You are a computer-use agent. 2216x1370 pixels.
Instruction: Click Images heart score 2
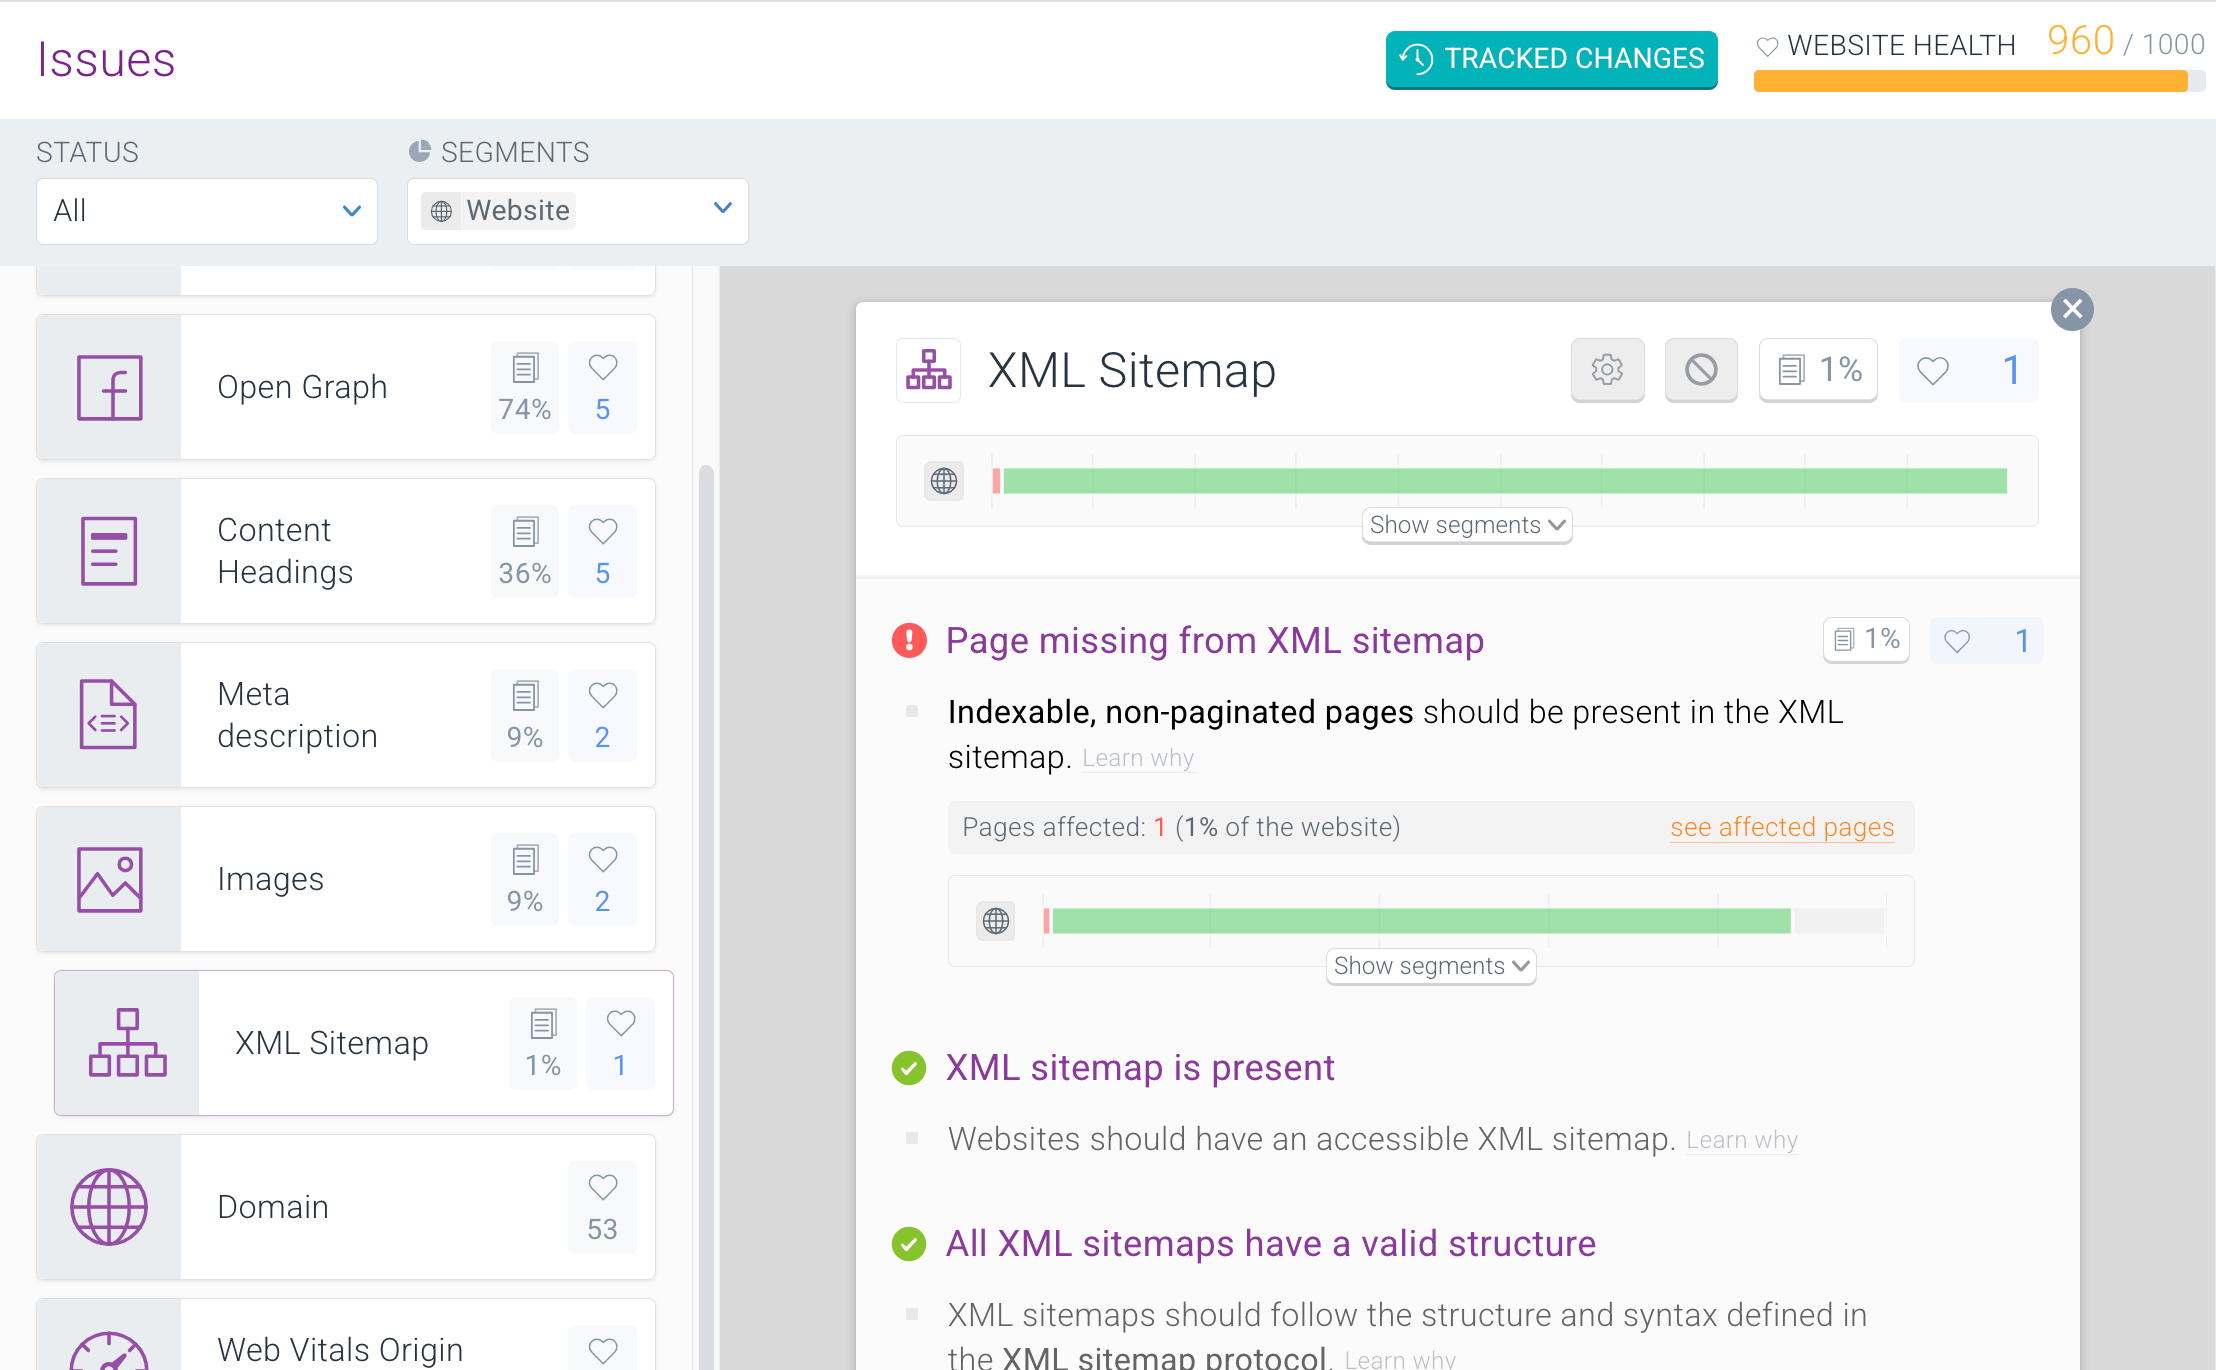602,880
